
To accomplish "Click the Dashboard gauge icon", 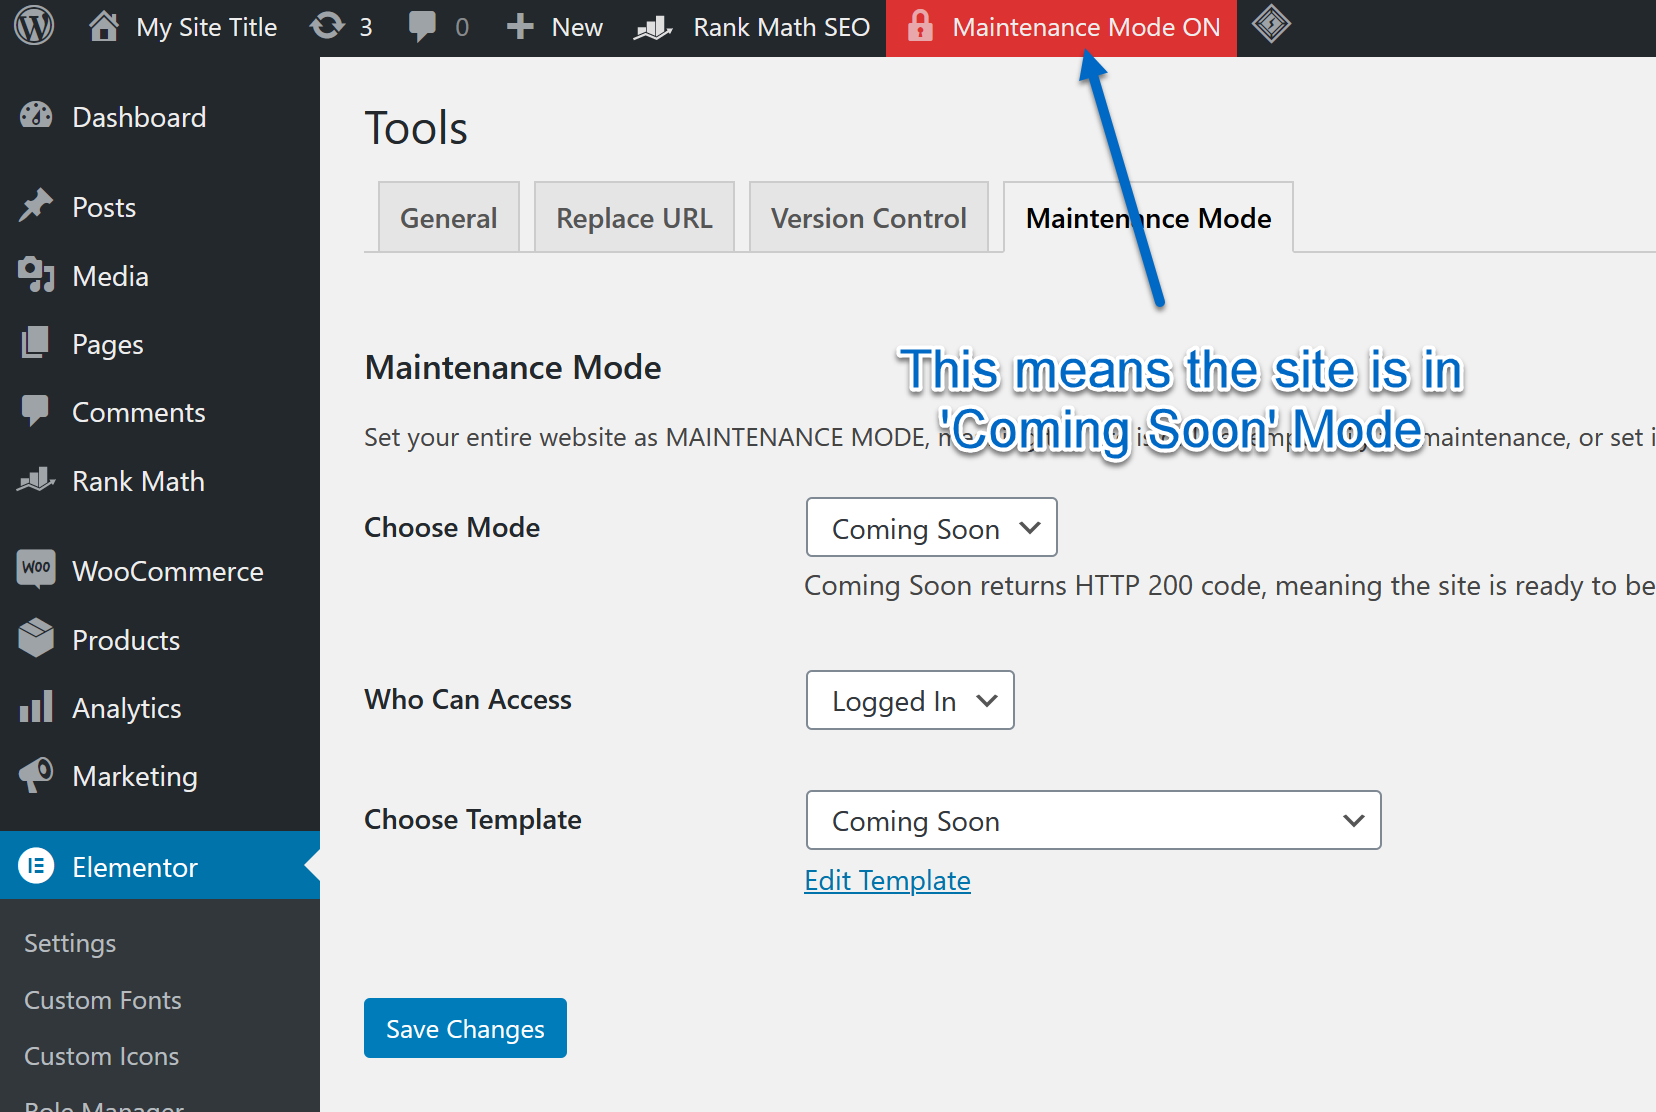I will pos(36,116).
